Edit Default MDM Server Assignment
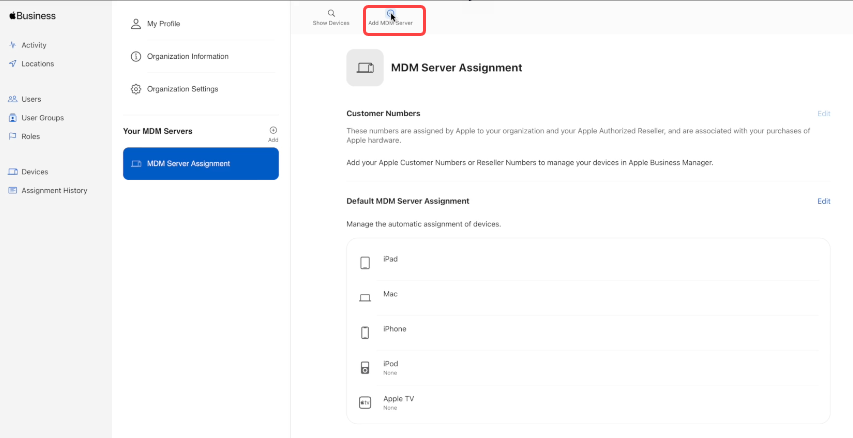 (x=823, y=201)
